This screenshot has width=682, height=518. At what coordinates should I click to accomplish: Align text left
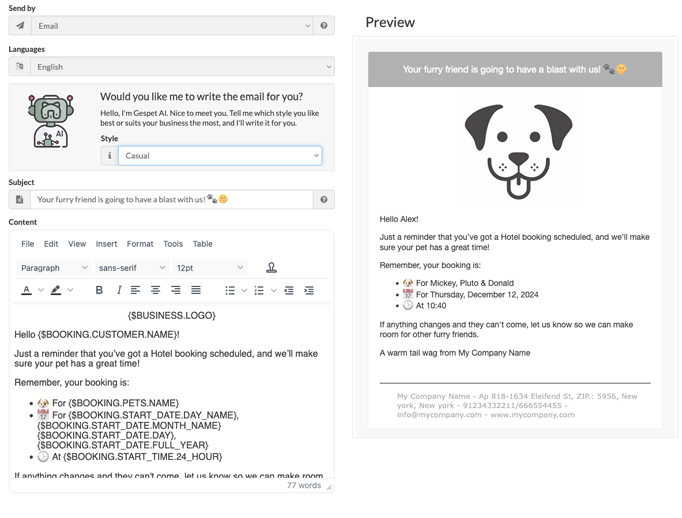coord(135,290)
